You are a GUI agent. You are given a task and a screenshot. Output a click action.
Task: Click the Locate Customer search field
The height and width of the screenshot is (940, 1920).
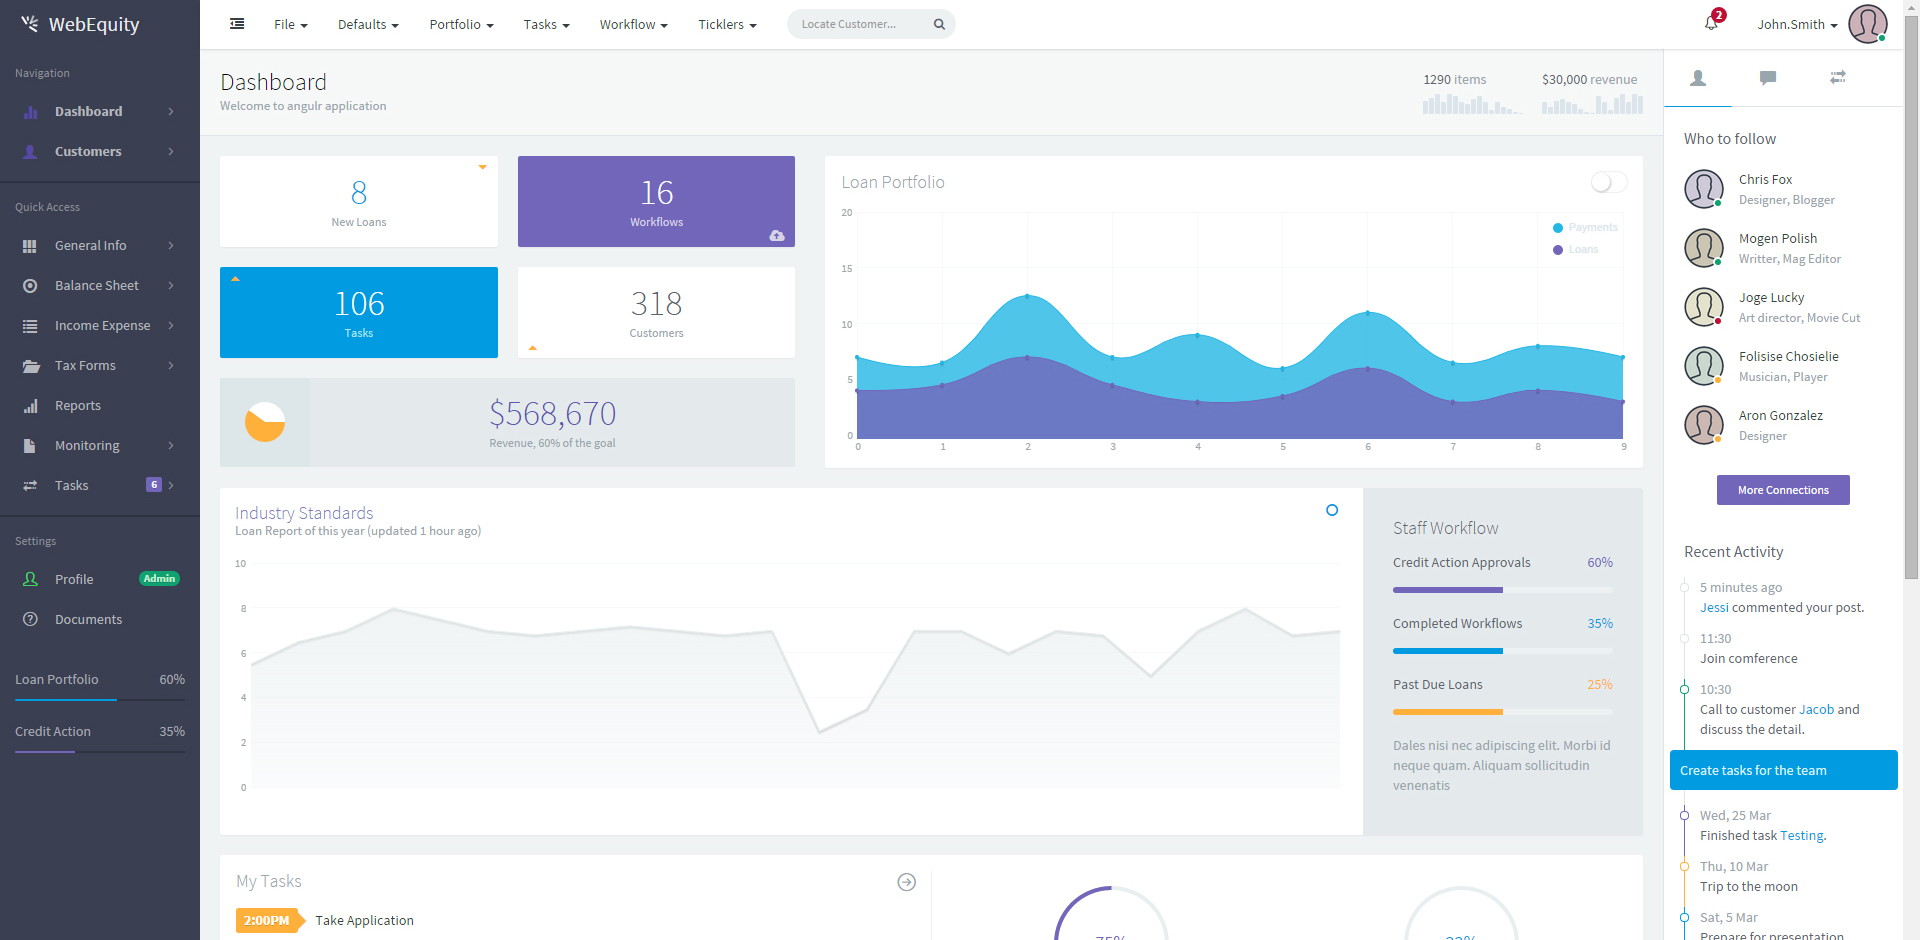tap(858, 24)
